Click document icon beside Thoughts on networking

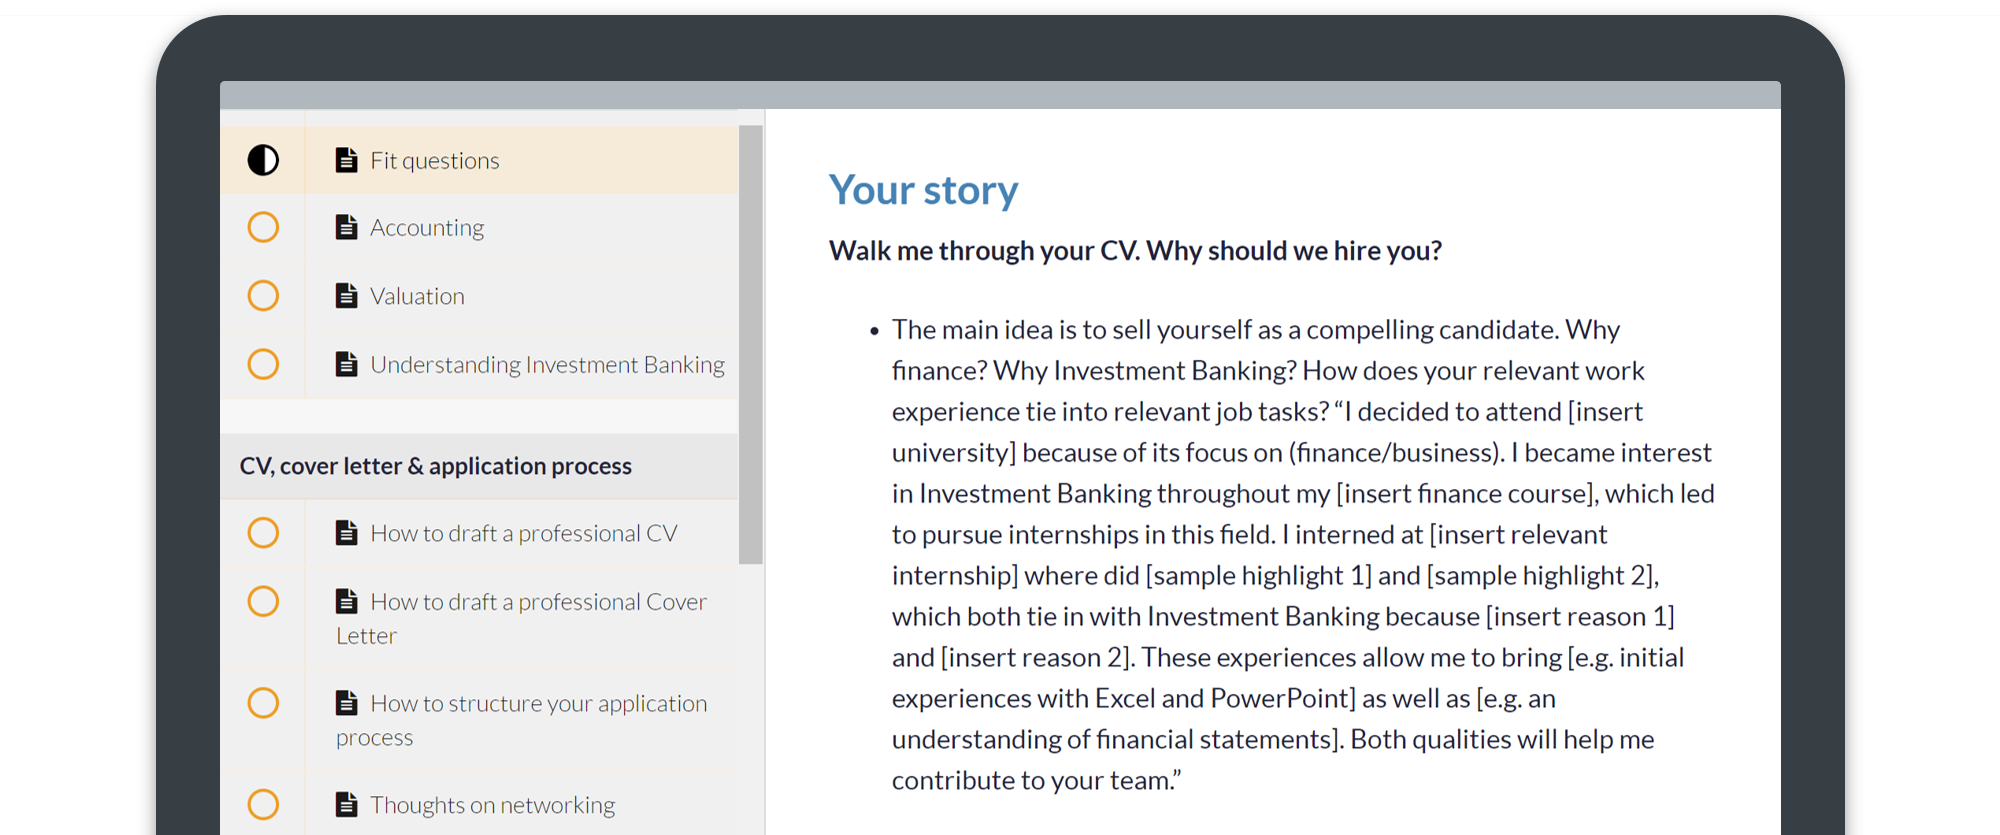[x=346, y=804]
